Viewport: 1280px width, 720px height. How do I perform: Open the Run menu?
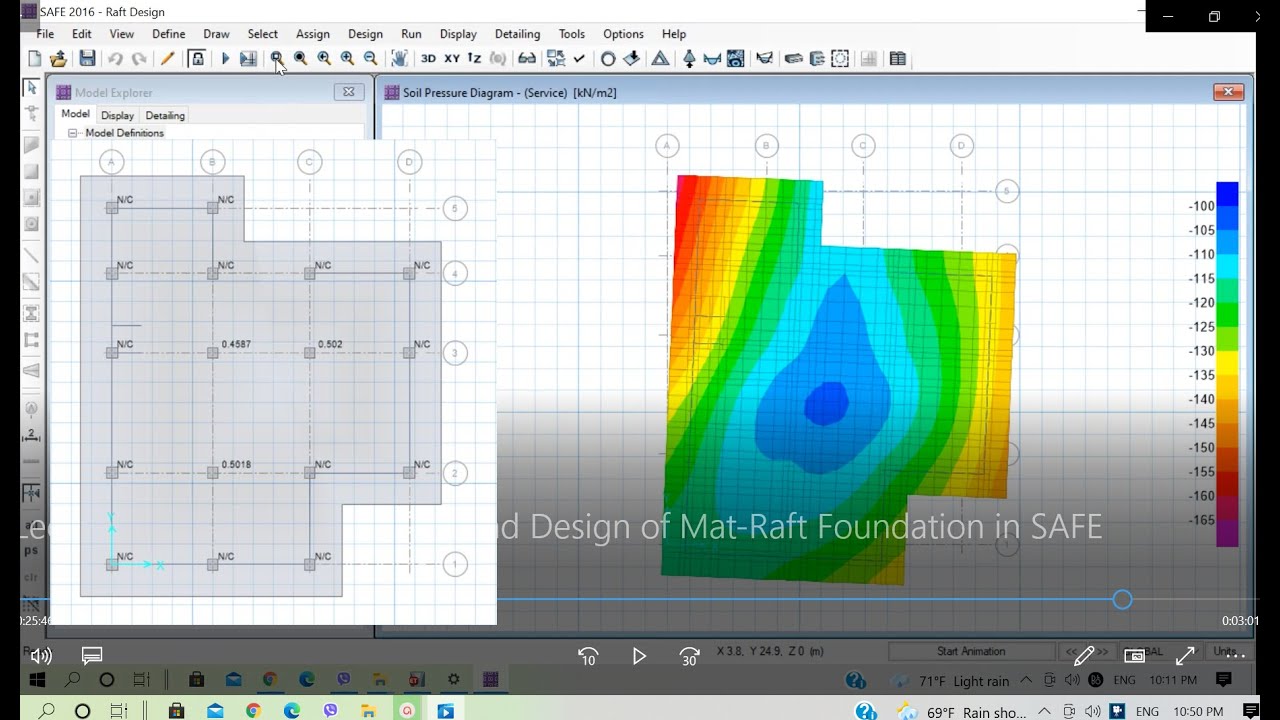[x=411, y=34]
